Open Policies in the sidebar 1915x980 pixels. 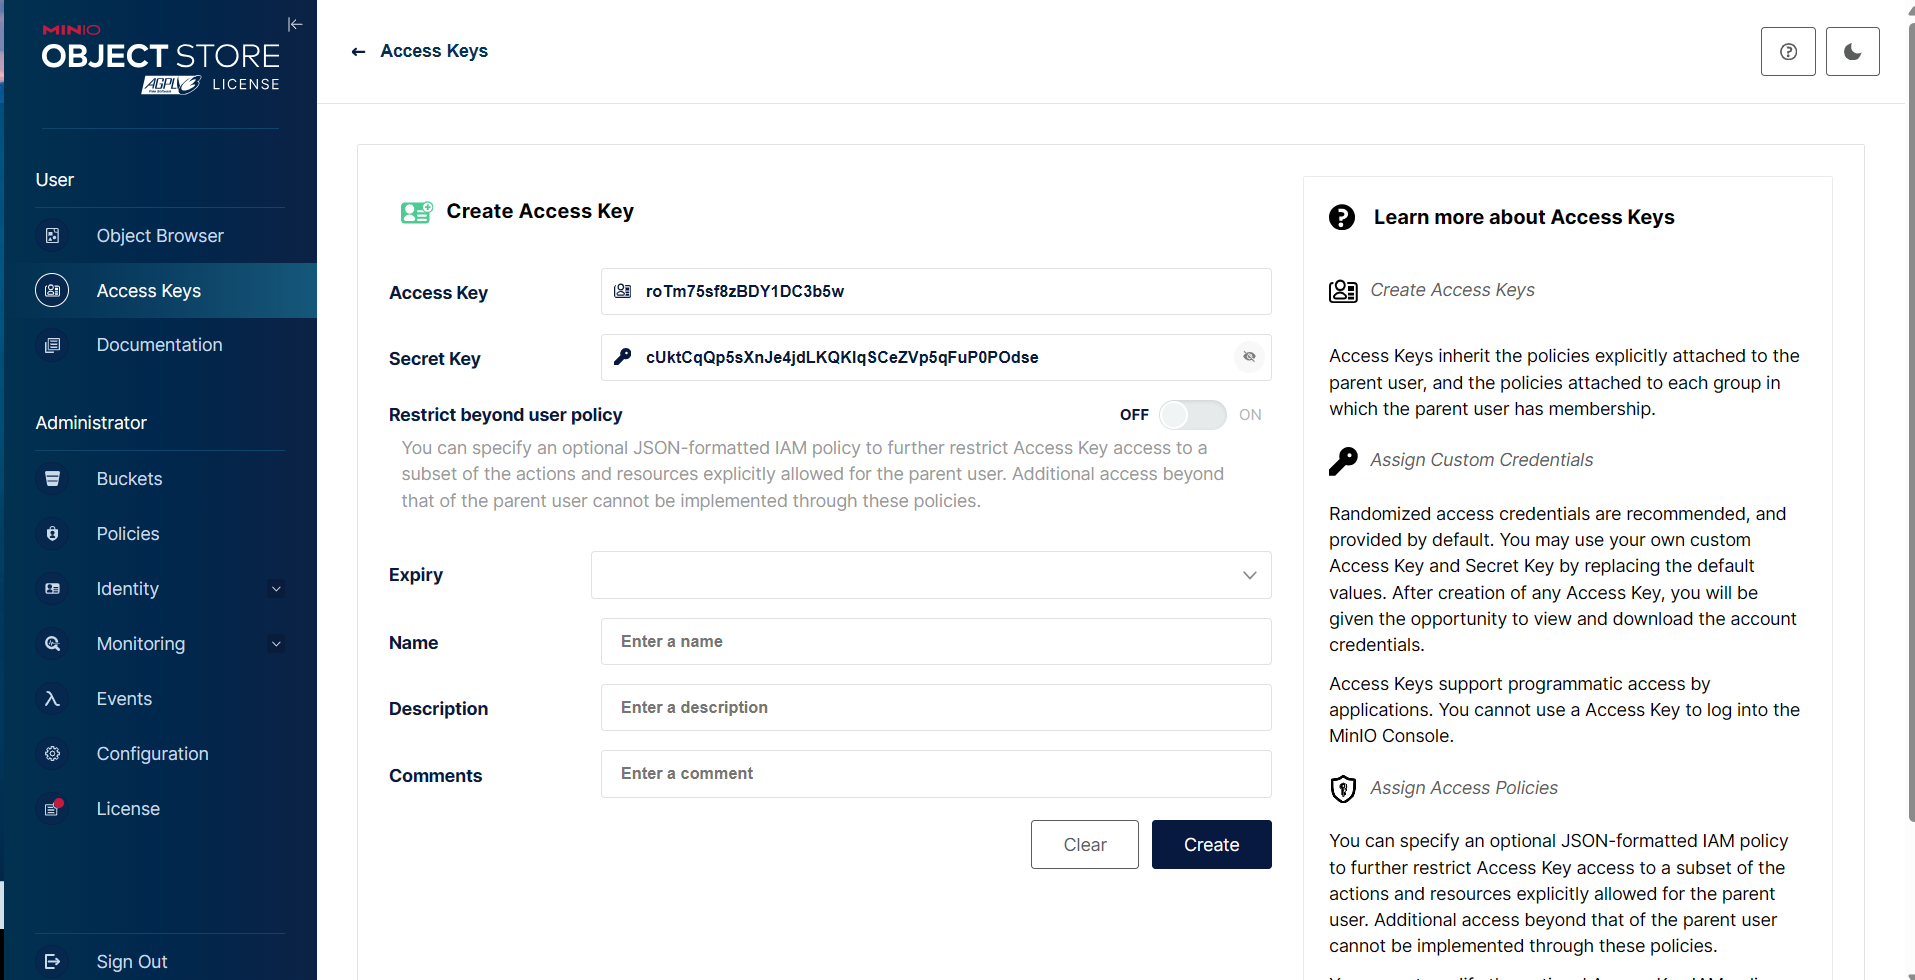click(128, 534)
